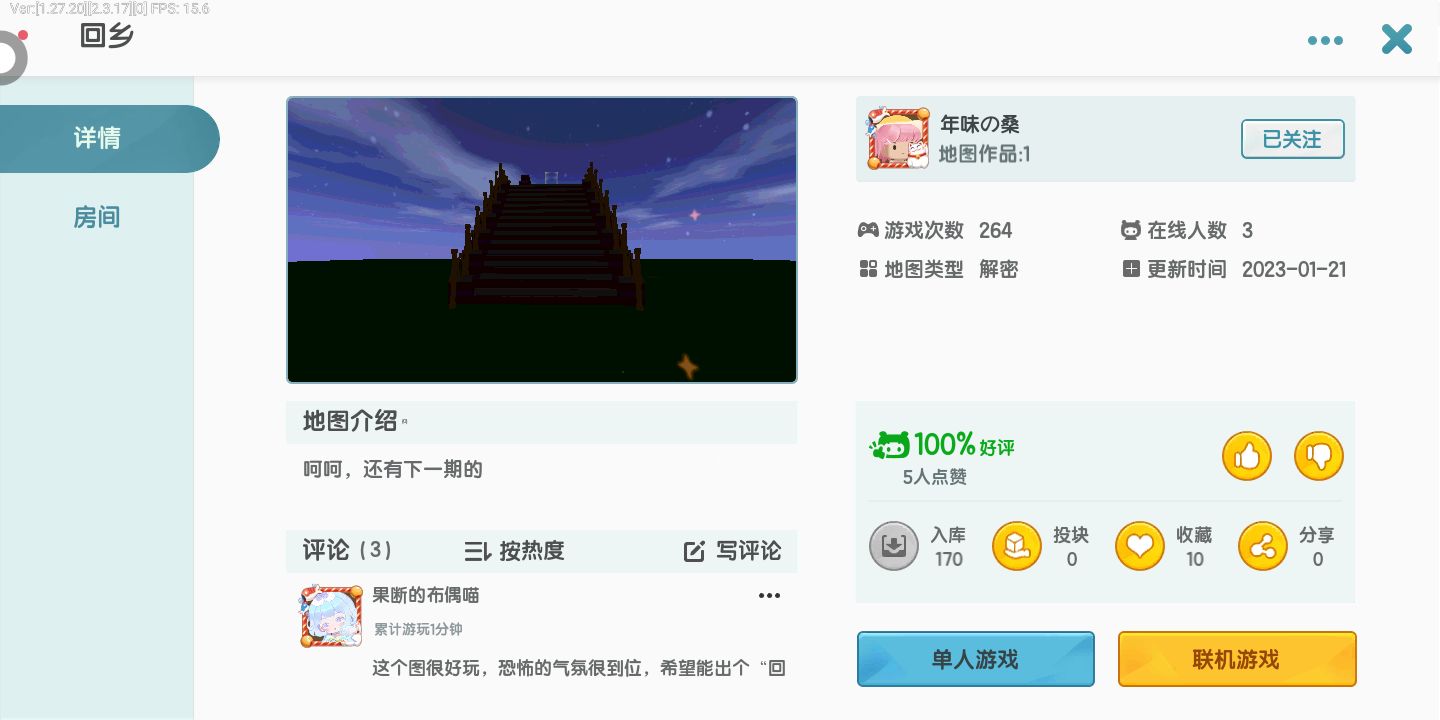Image resolution: width=1440 pixels, height=720 pixels.
Task: Tap the 分享 share icon
Action: [x=1263, y=546]
